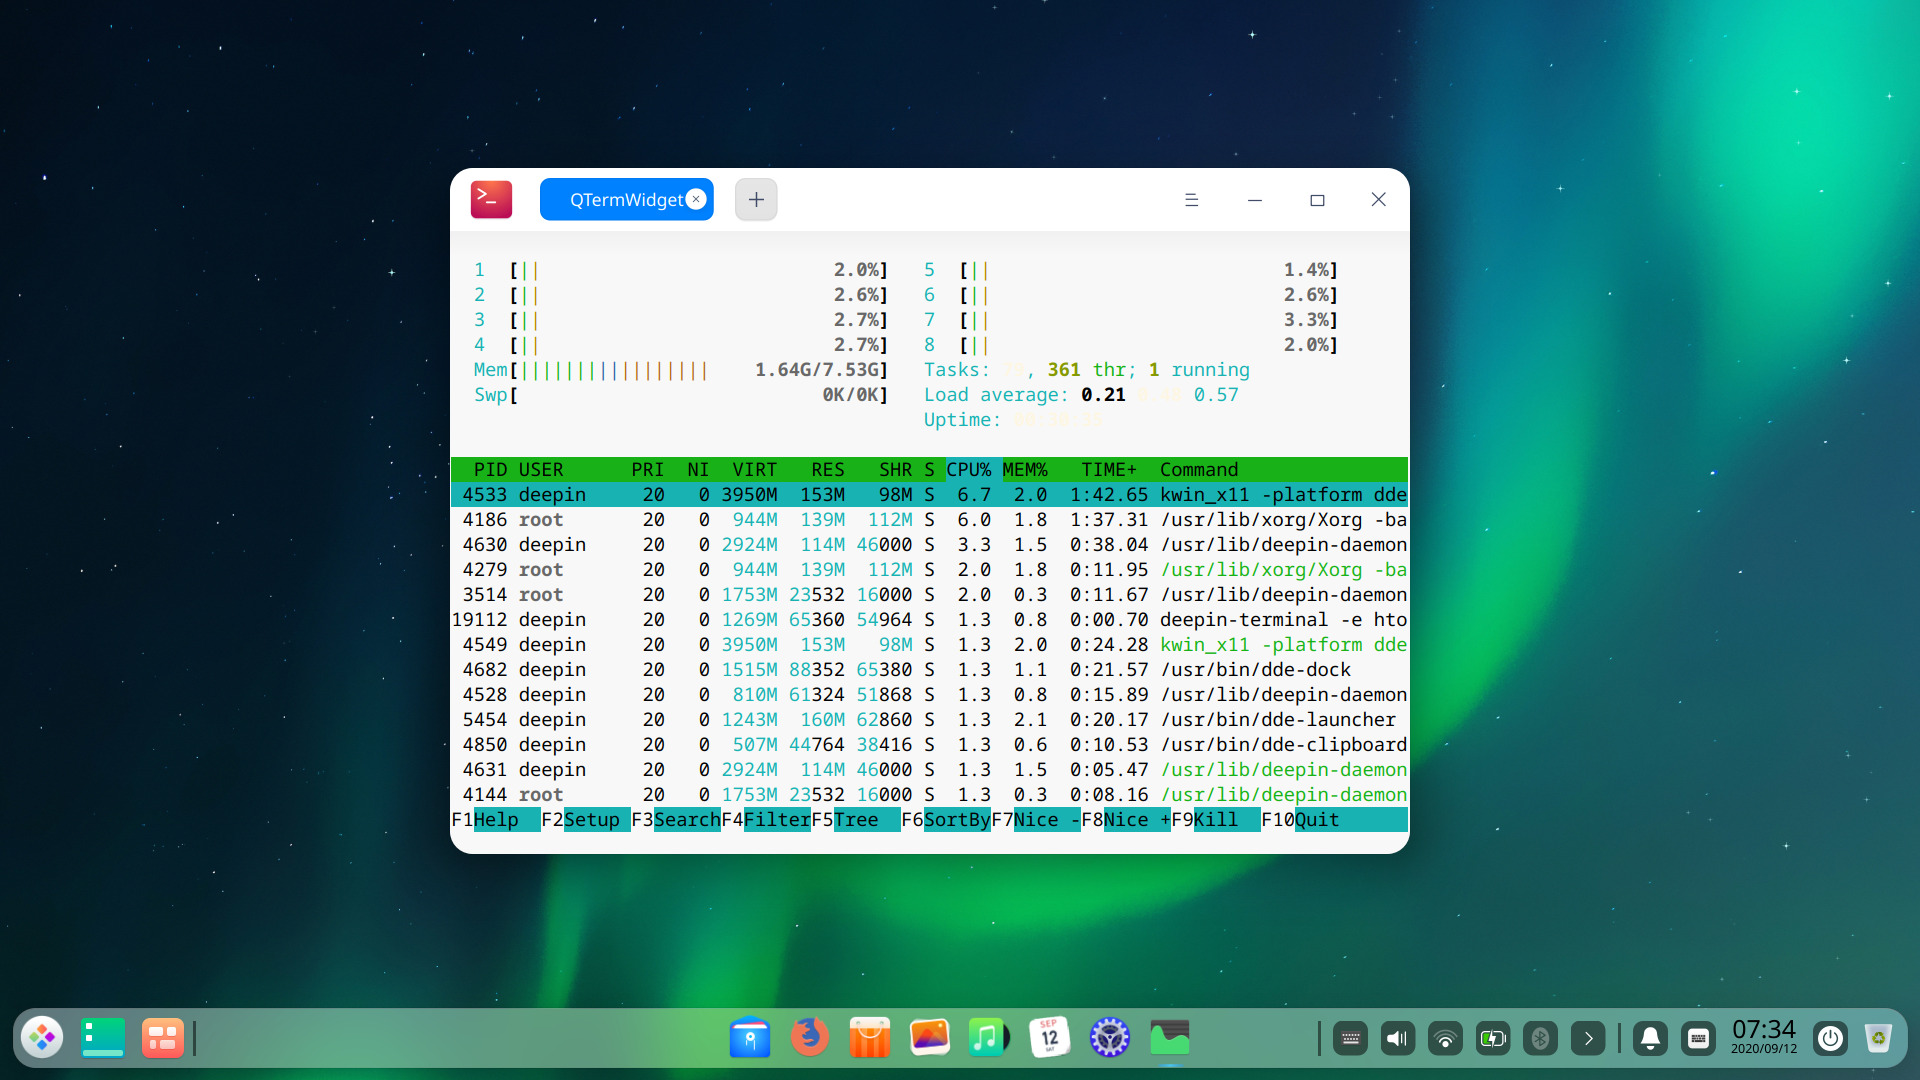The height and width of the screenshot is (1080, 1920).
Task: Open the Control Center from the dock
Action: click(x=1110, y=1037)
